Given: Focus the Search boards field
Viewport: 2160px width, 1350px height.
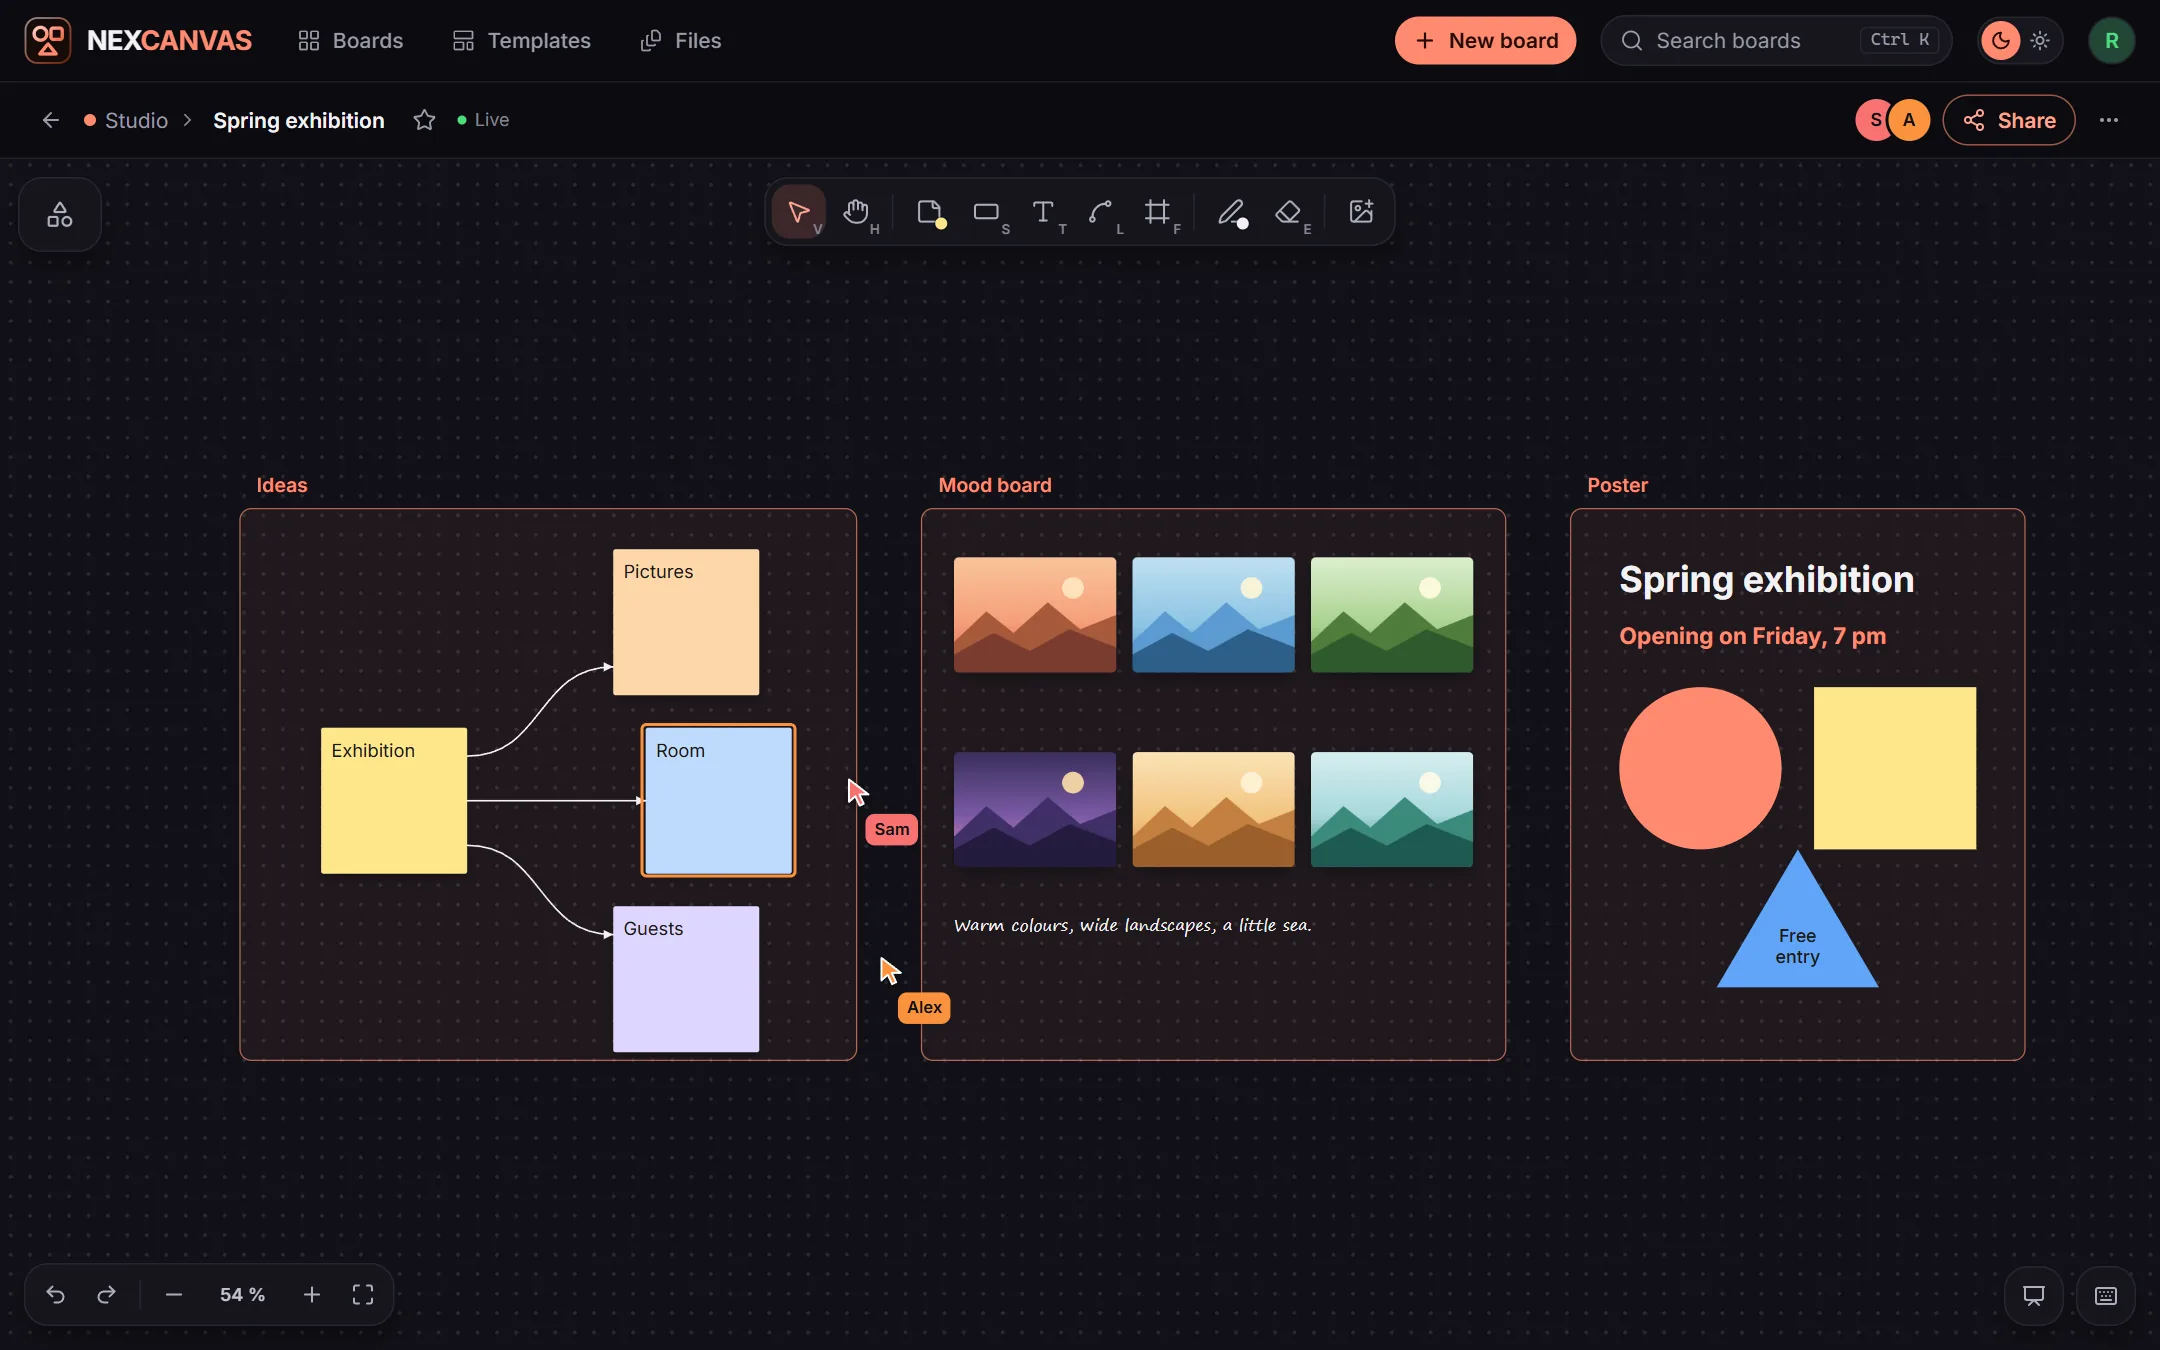Looking at the screenshot, I should 1776,41.
